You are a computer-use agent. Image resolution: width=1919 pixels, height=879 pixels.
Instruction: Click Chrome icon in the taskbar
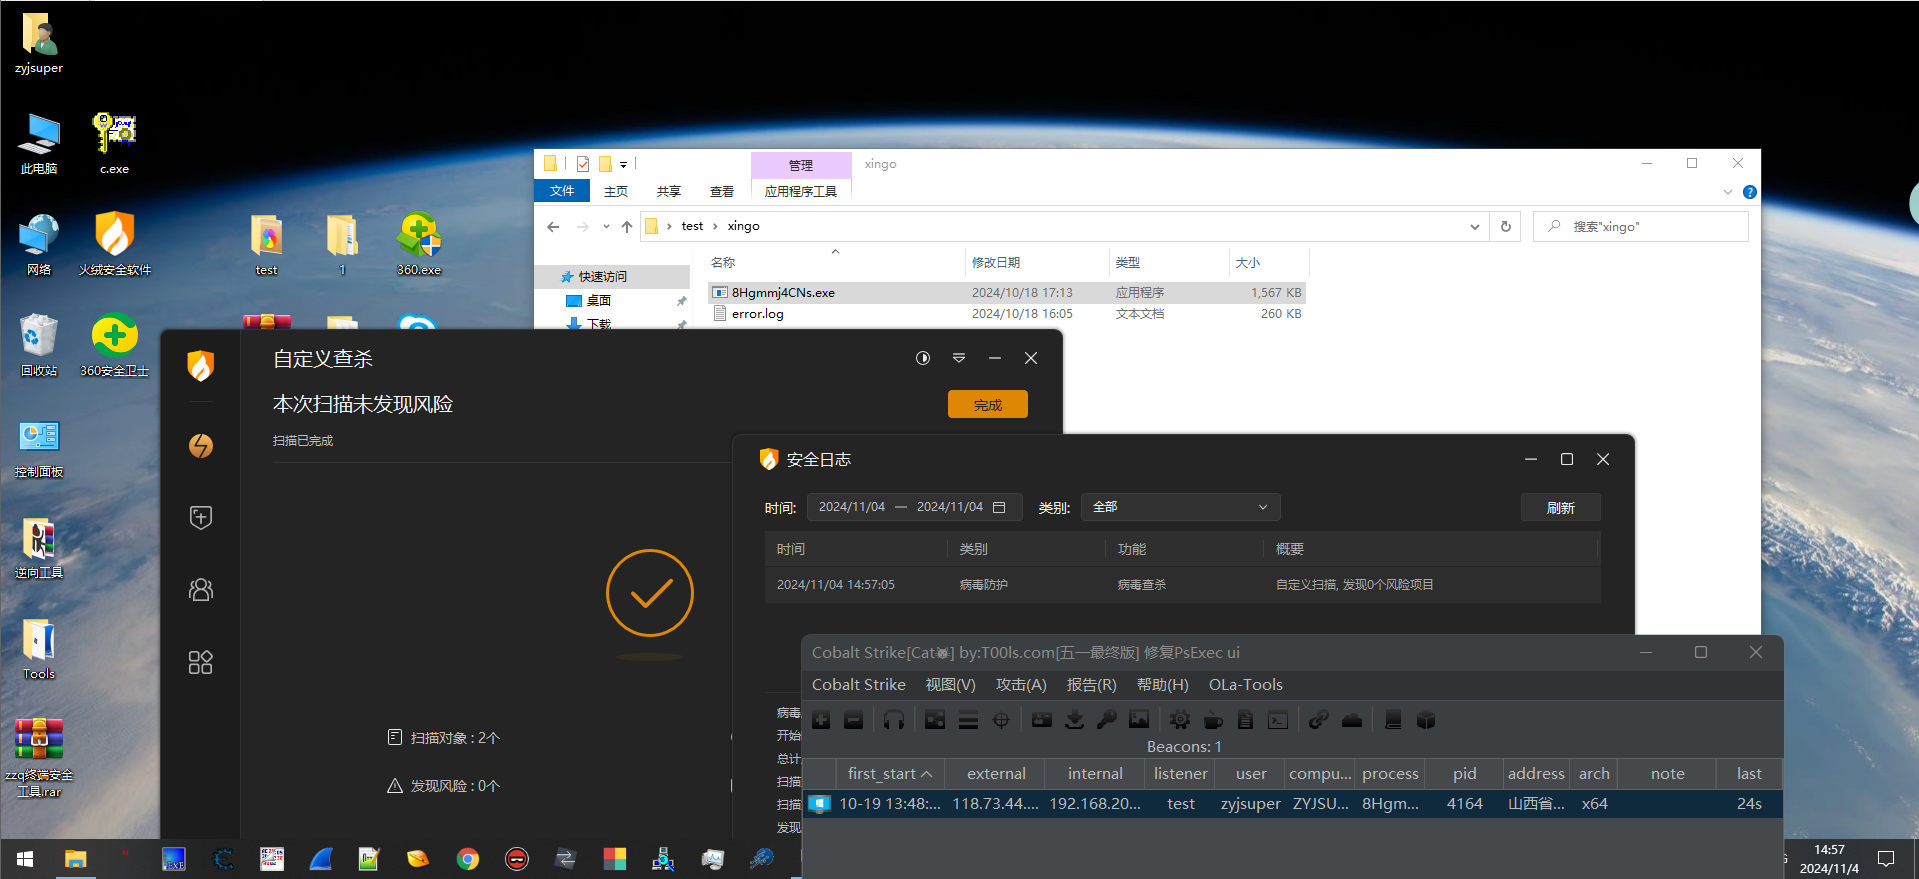tap(467, 859)
